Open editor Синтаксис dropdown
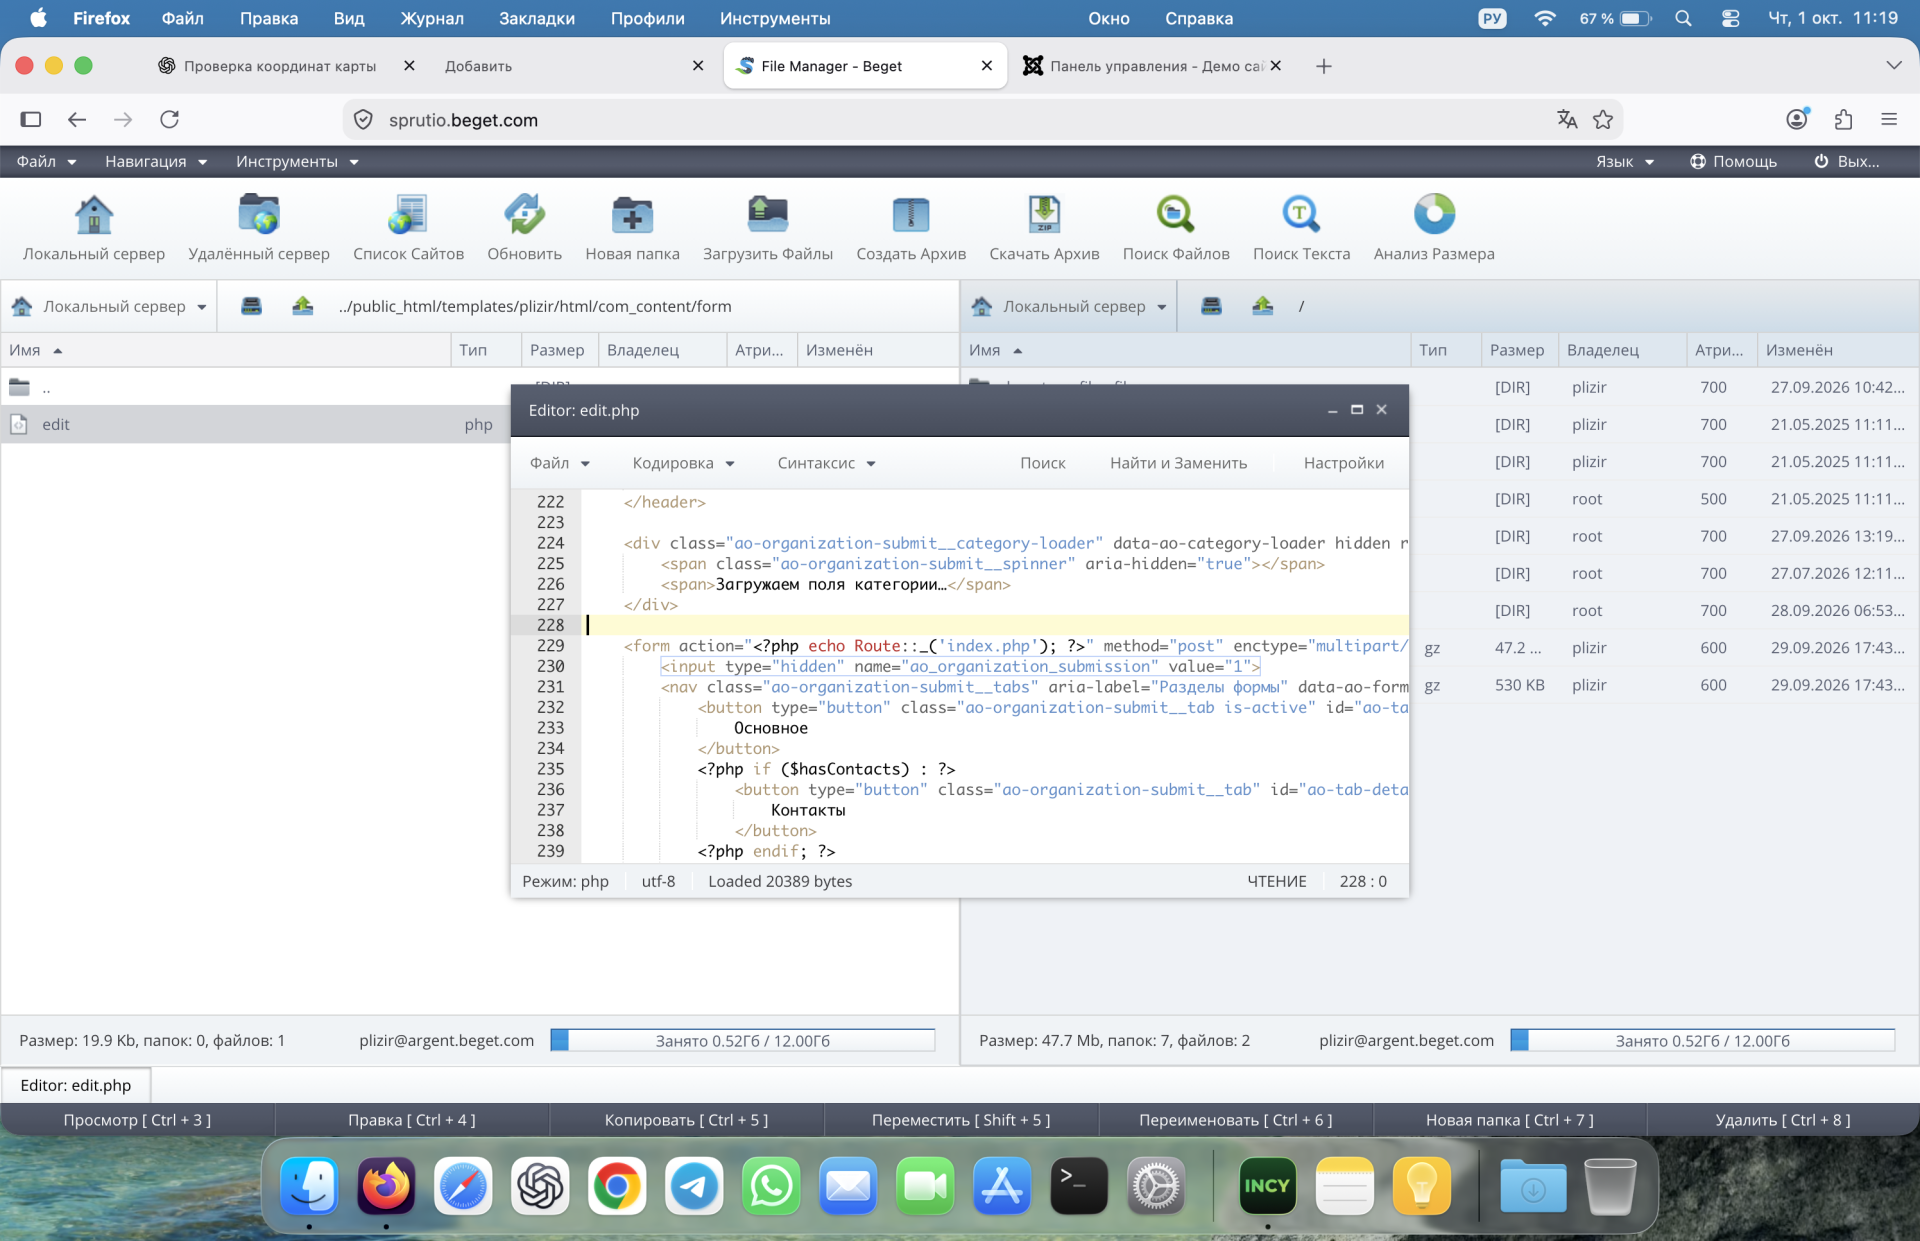The image size is (1920, 1241). (x=826, y=463)
